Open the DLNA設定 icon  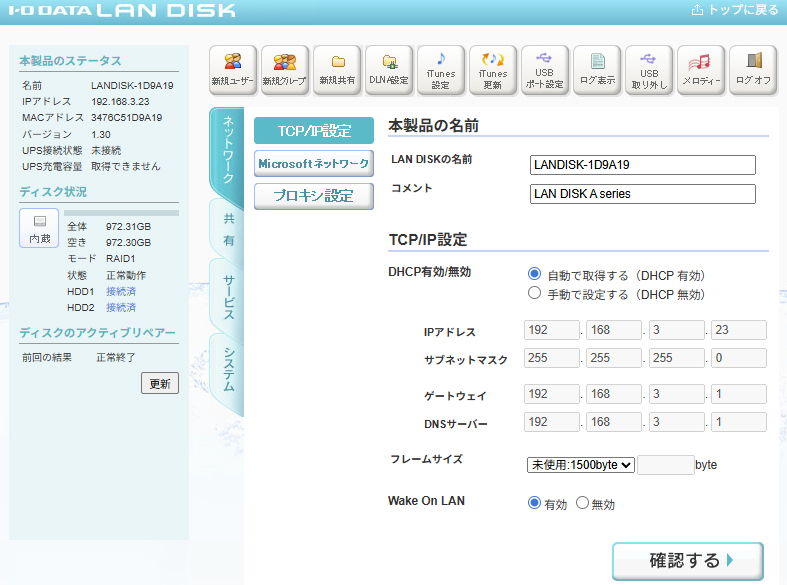(x=389, y=70)
